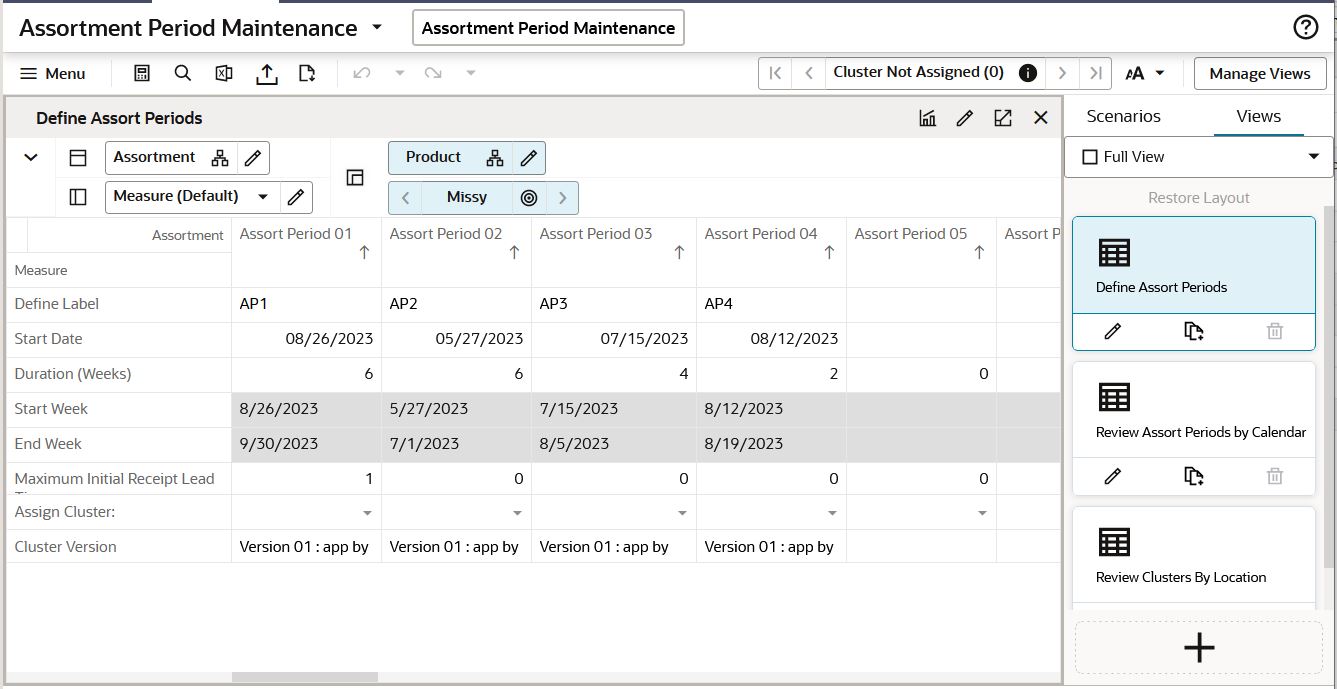Image resolution: width=1337 pixels, height=689 pixels.
Task: Collapse the dimension header chevron
Action: tap(31, 157)
